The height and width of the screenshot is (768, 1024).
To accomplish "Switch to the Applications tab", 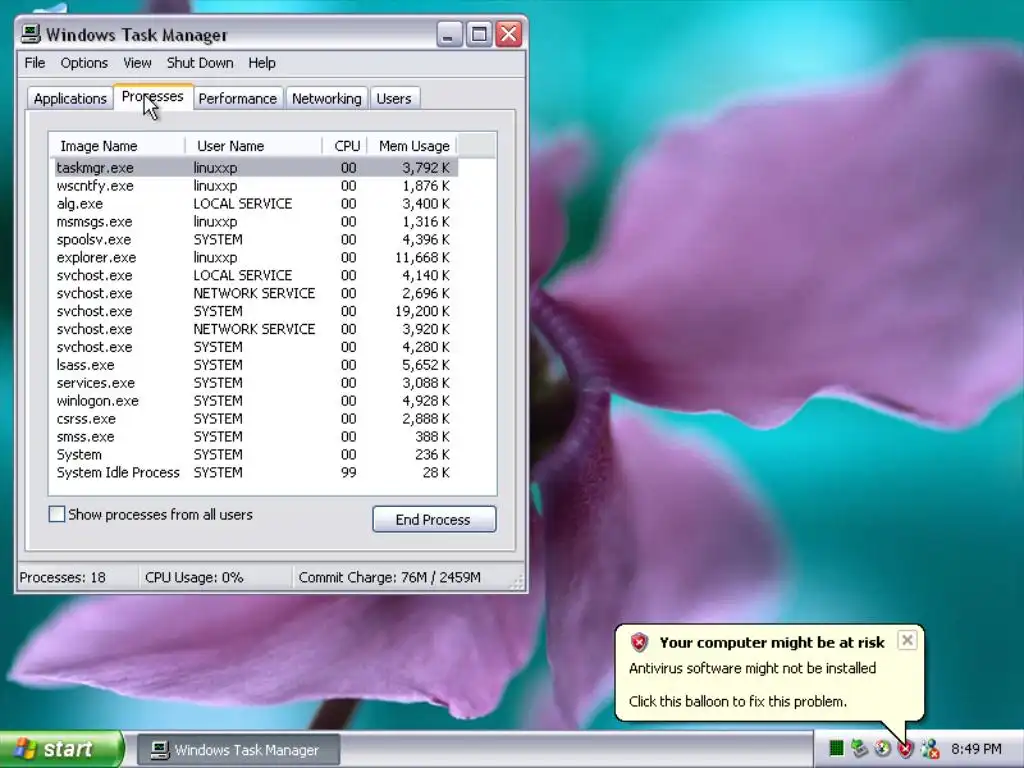I will click(70, 99).
